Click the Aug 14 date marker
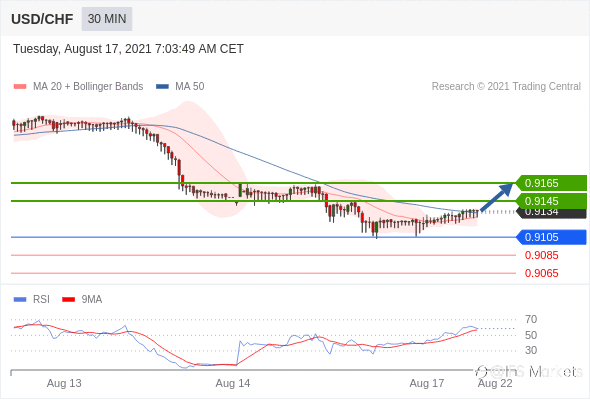This screenshot has width=590, height=400. pyautogui.click(x=233, y=383)
